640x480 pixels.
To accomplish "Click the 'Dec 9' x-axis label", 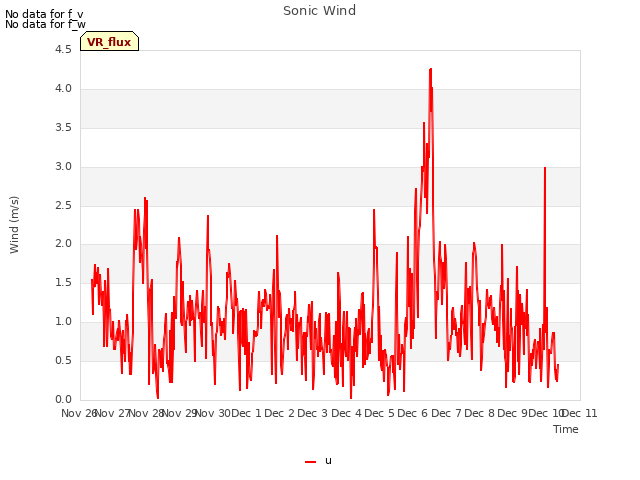I will point(513,413).
